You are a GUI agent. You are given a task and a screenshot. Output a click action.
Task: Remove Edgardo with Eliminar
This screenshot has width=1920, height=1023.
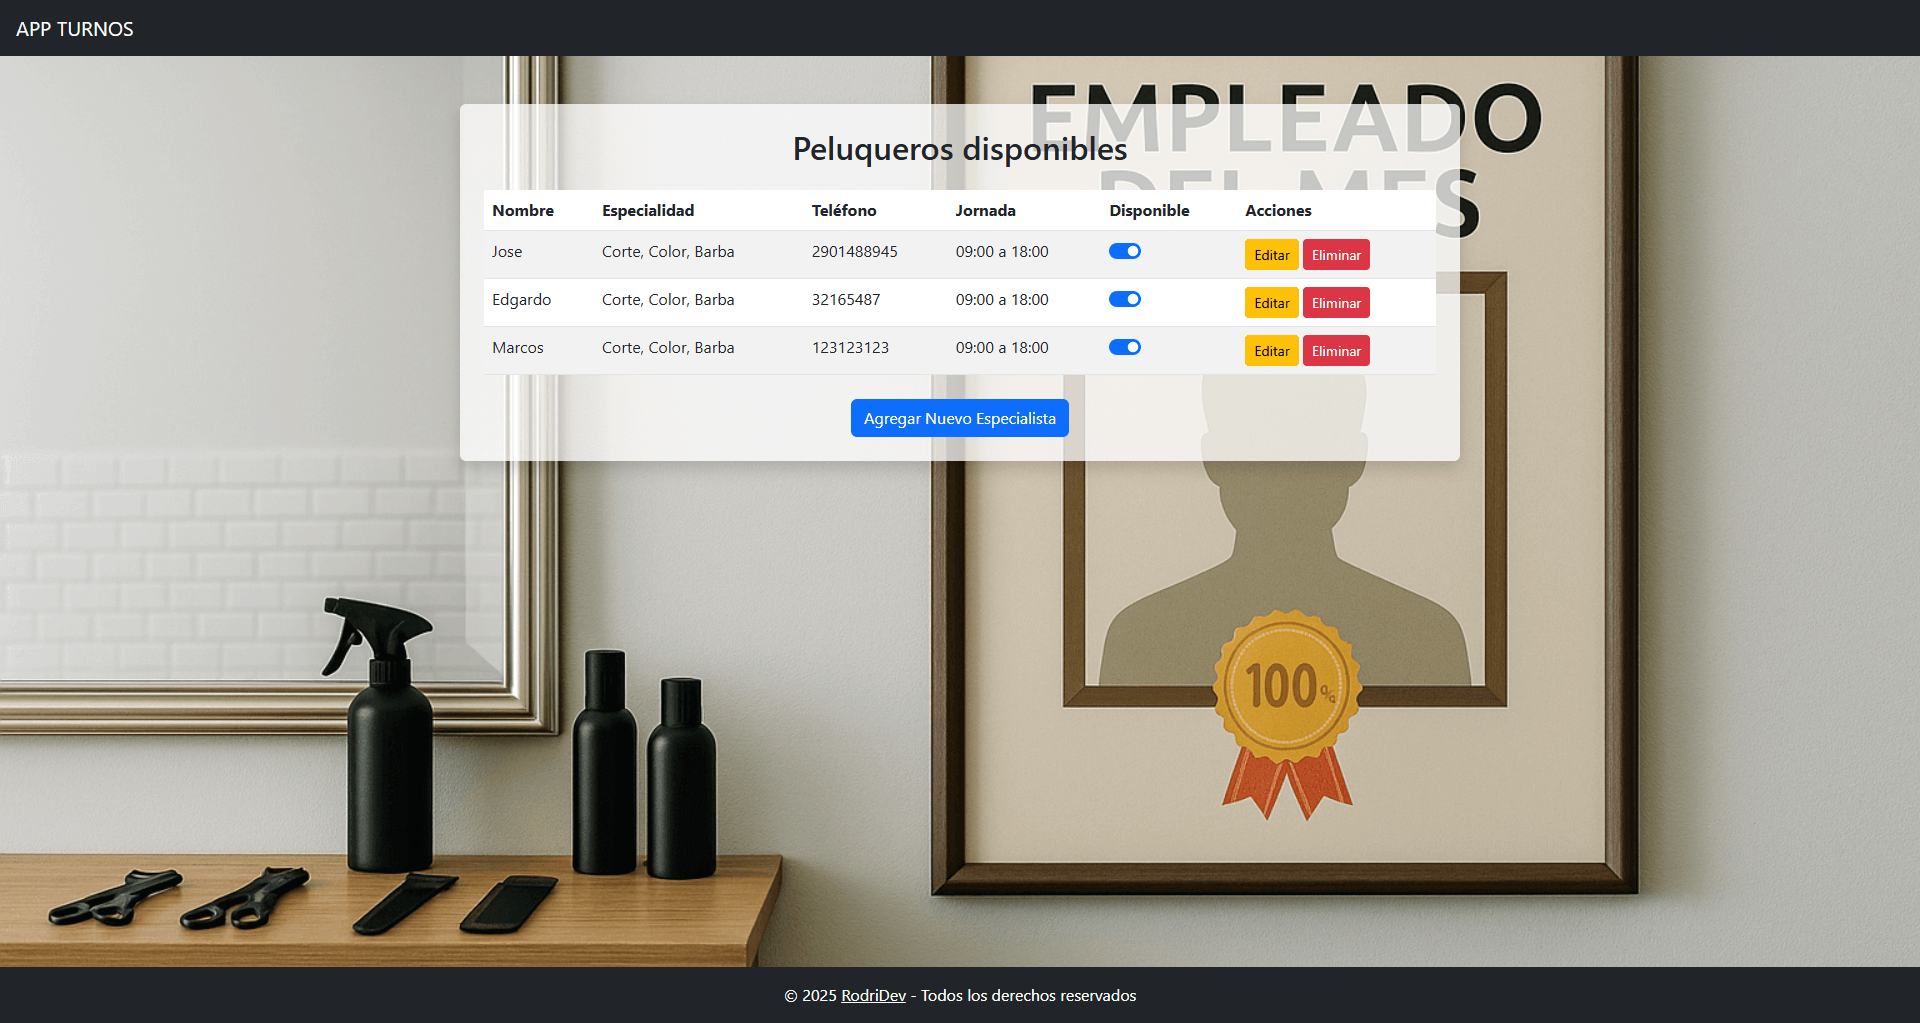click(1336, 303)
